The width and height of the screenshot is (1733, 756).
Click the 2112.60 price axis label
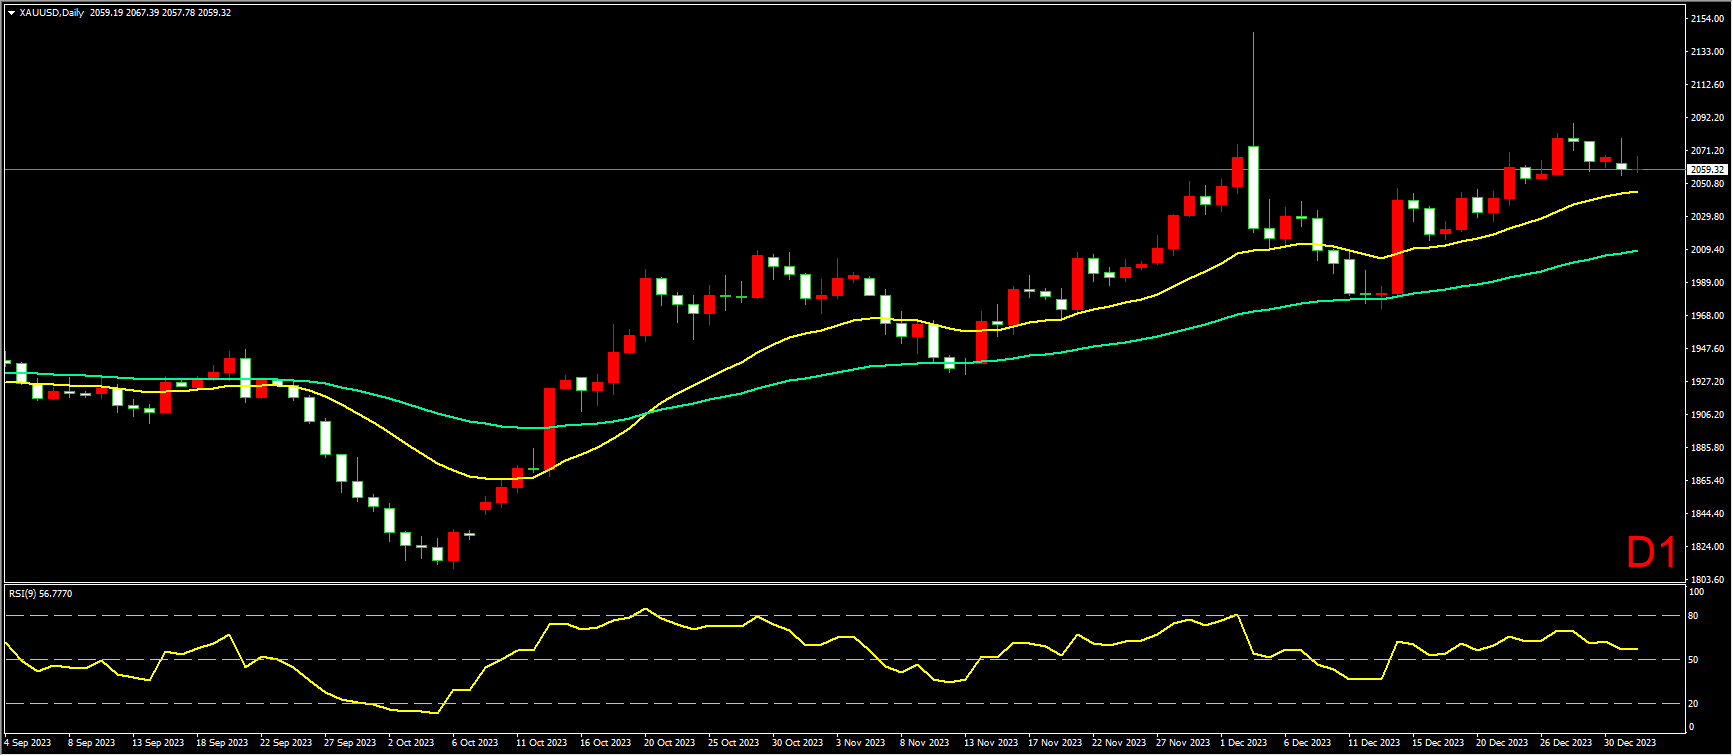[x=1707, y=85]
